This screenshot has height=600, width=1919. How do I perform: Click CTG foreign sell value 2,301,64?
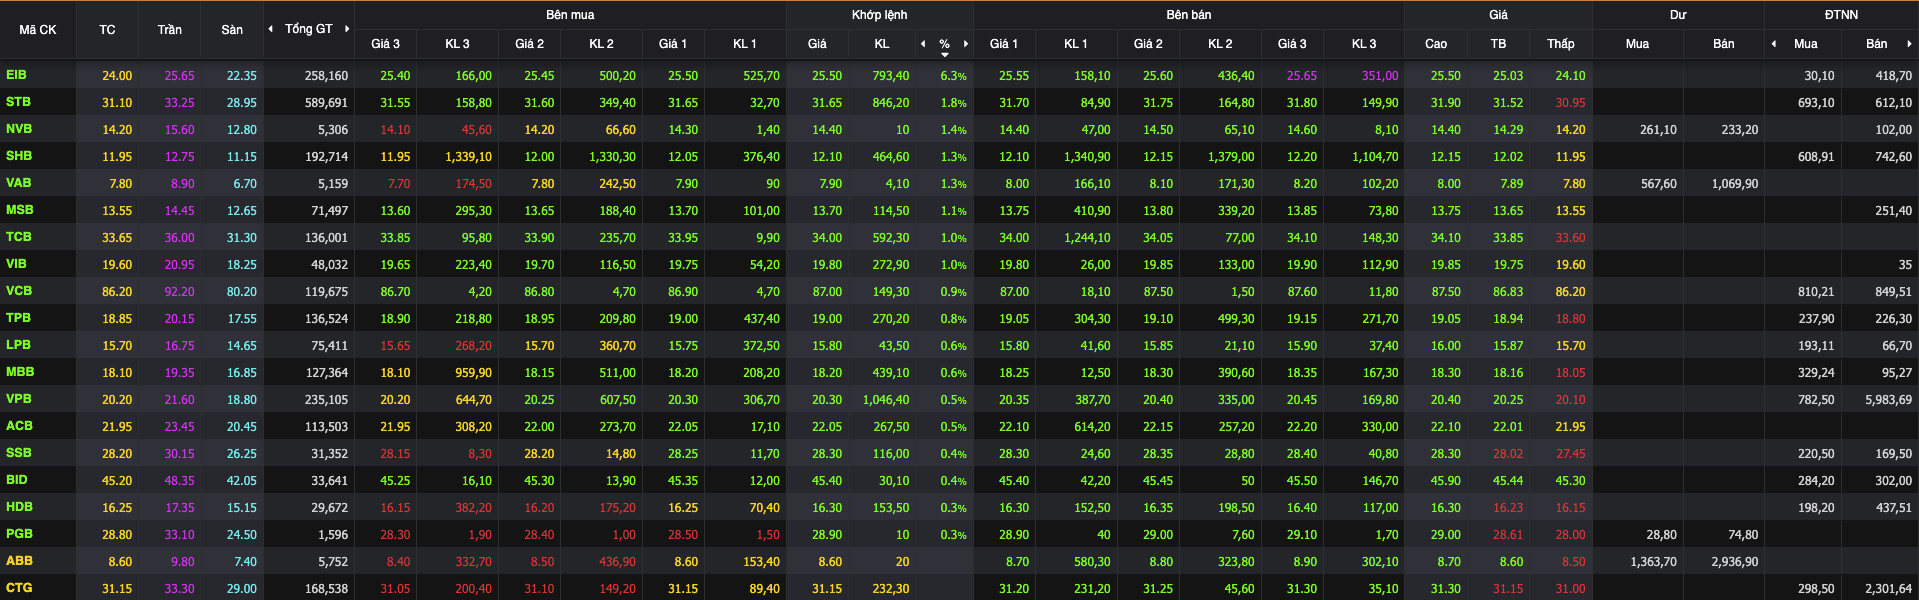(1888, 589)
